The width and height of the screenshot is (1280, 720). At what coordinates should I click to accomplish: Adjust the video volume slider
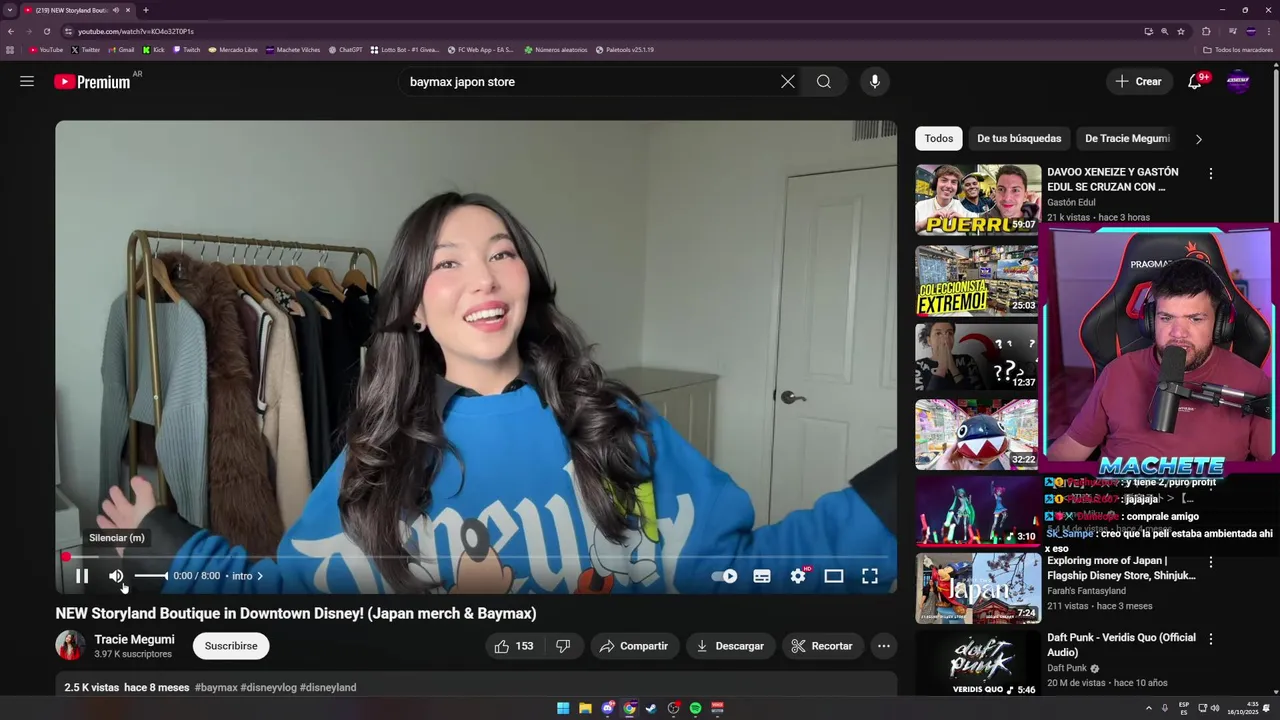pyautogui.click(x=151, y=576)
